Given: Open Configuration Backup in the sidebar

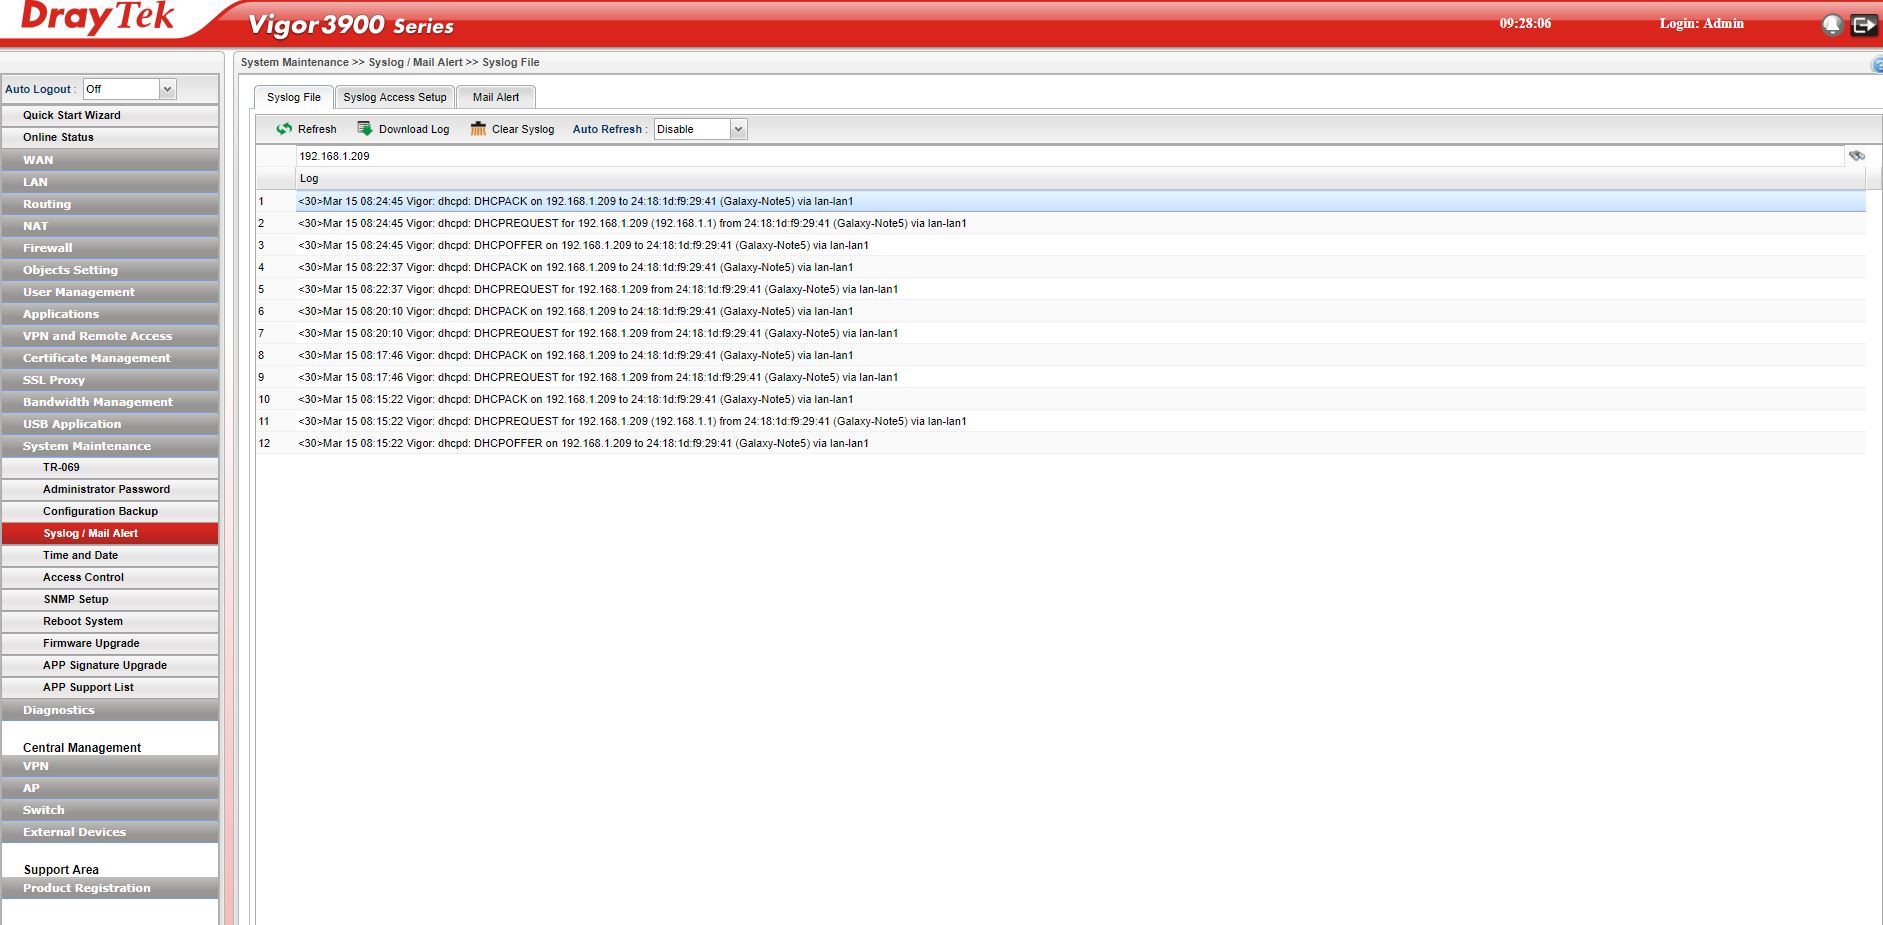Looking at the screenshot, I should pos(100,511).
